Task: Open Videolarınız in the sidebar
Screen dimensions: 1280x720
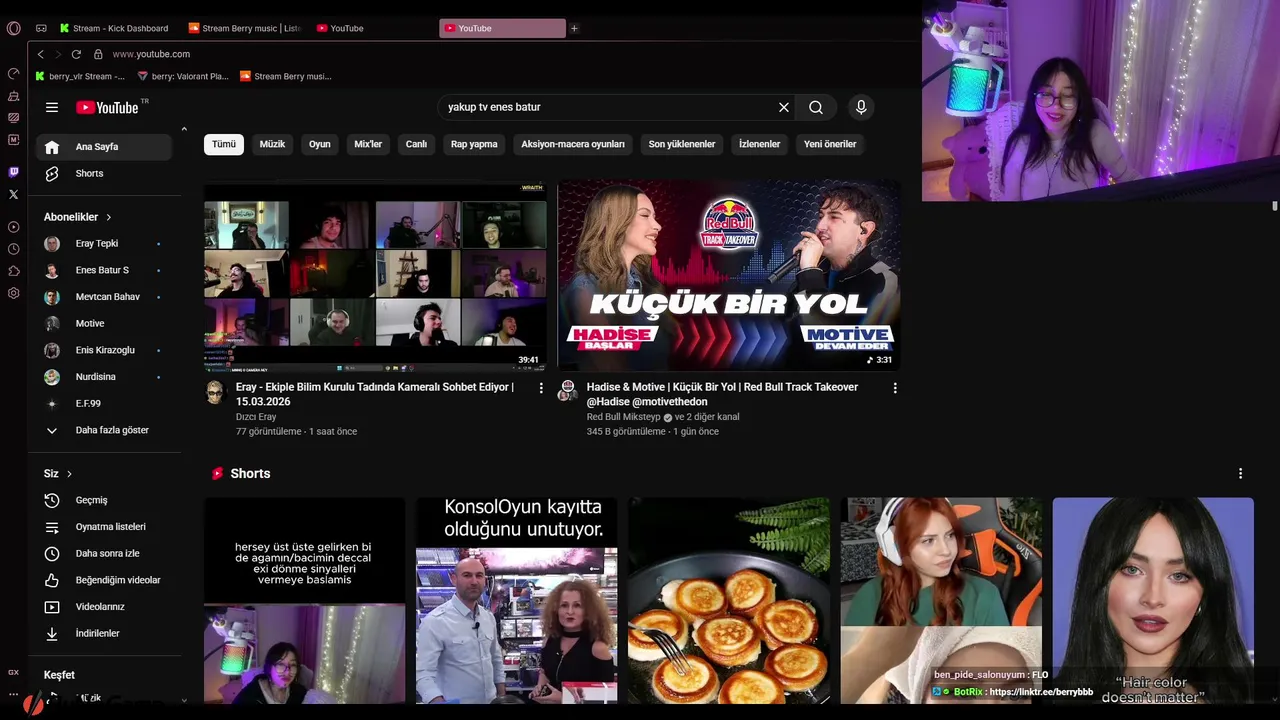Action: pos(104,607)
